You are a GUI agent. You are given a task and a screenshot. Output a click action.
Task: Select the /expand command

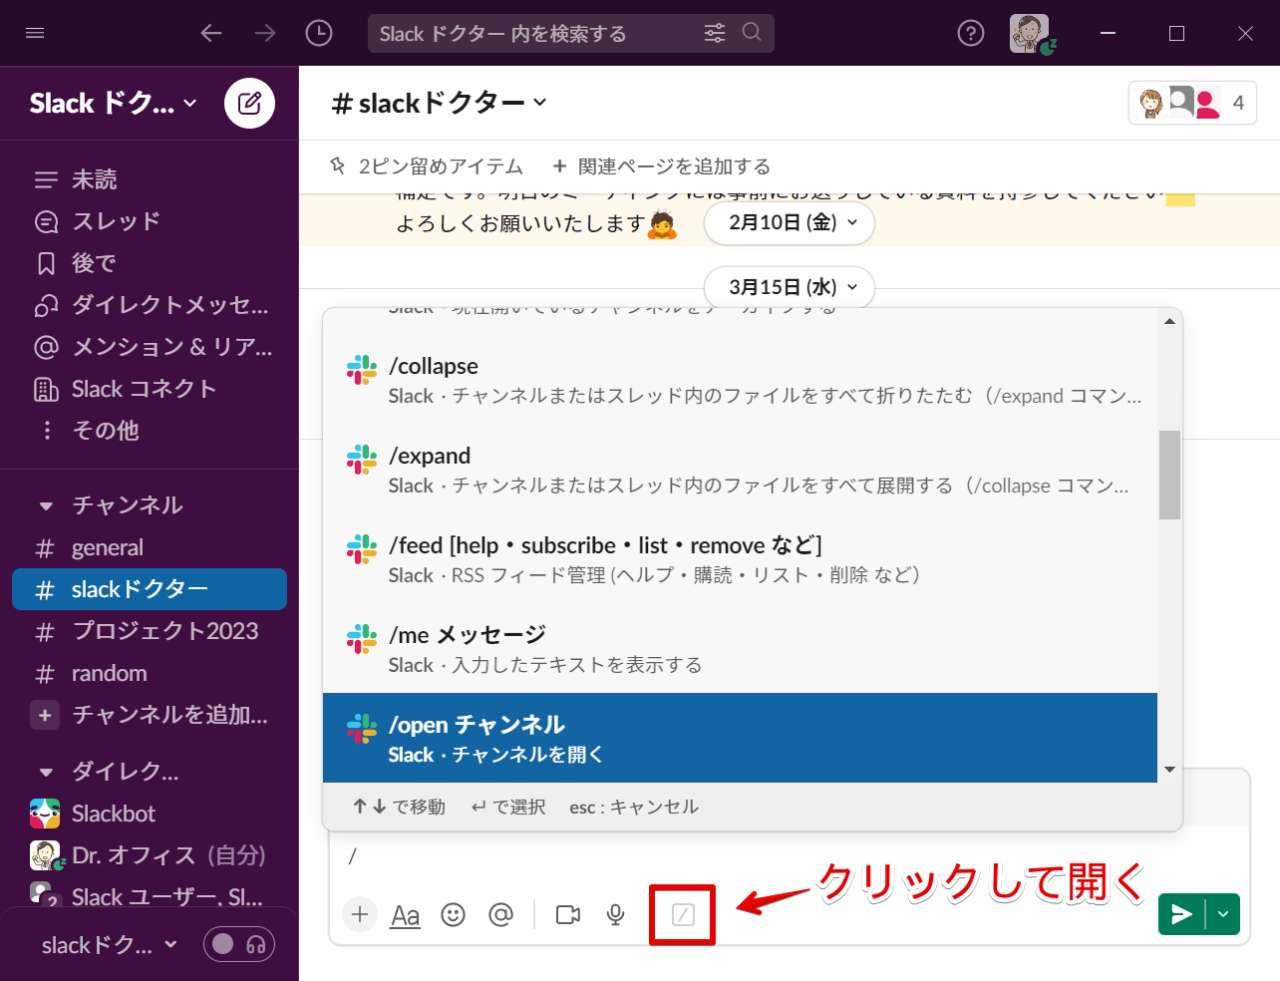(740, 470)
